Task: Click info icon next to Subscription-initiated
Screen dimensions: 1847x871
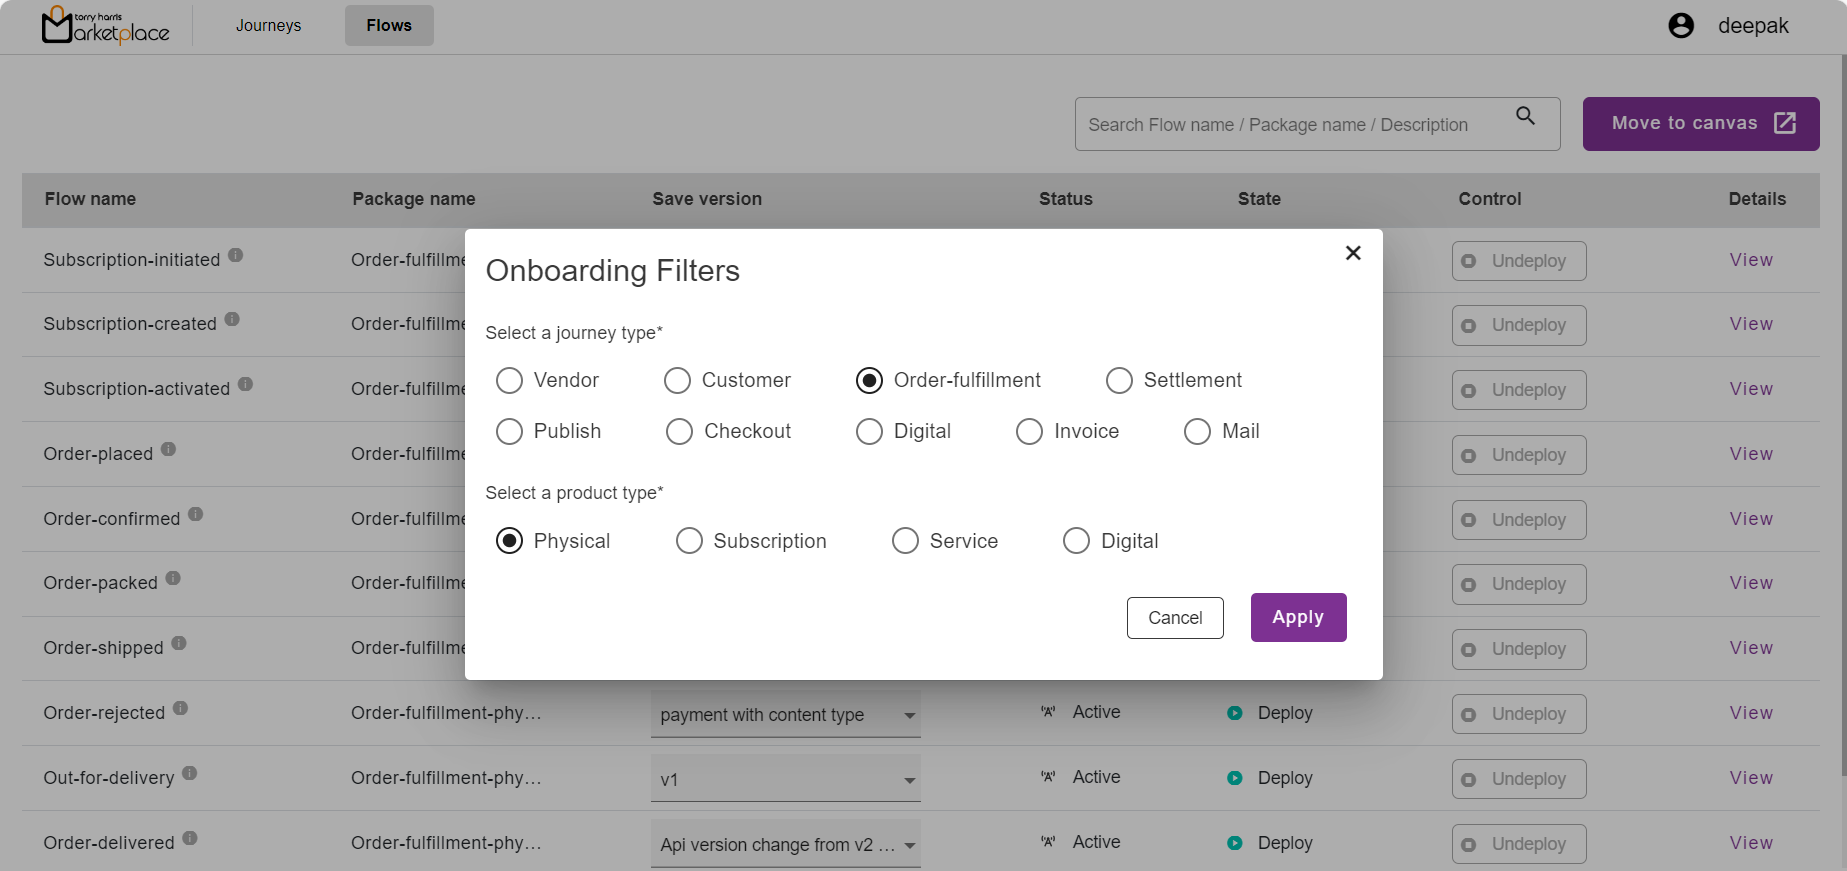Action: point(236,255)
